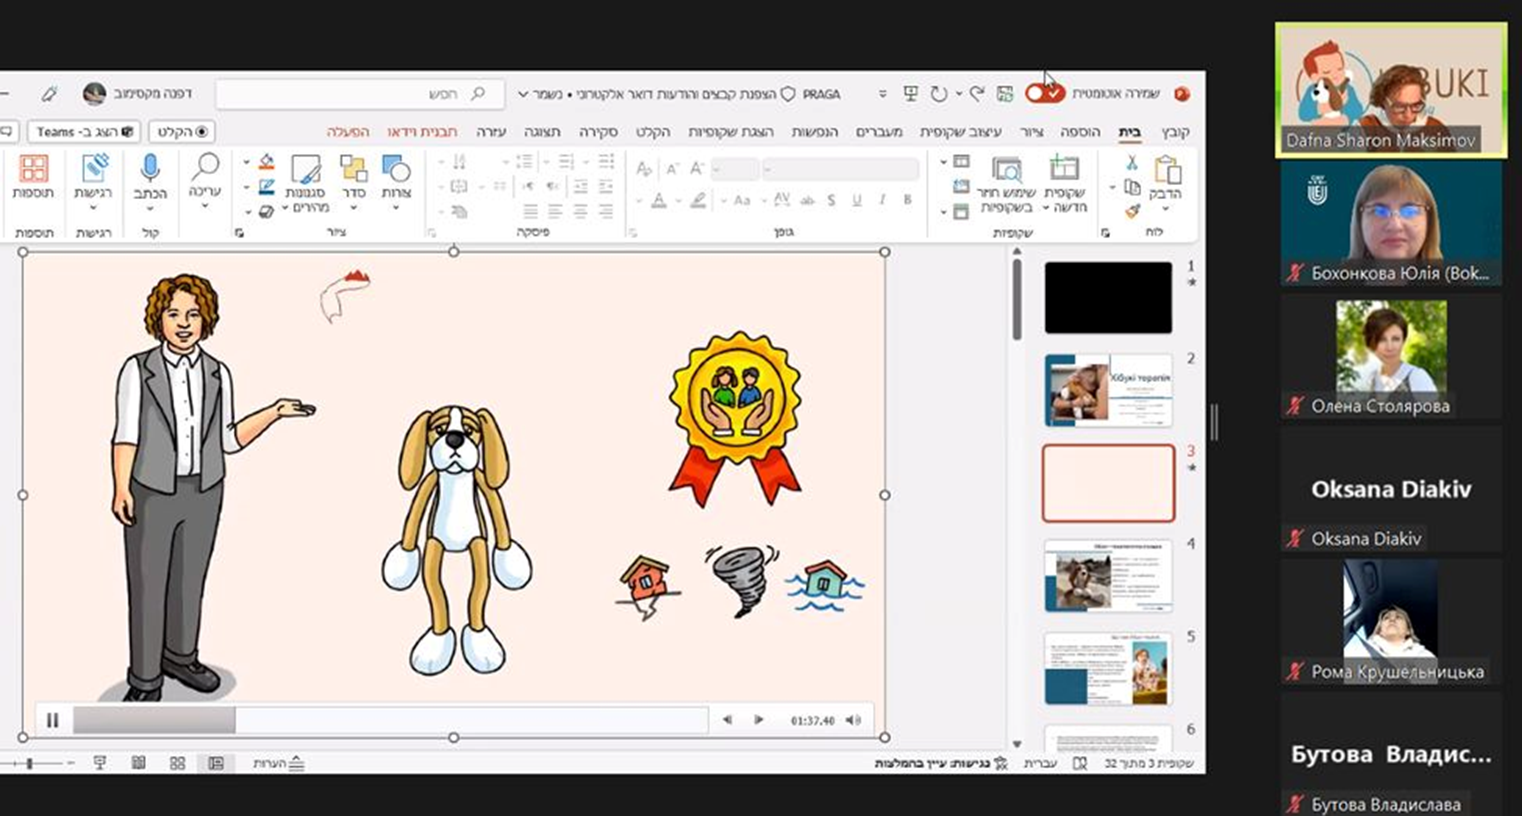Open the Insert (הוספה) ribbon tab
The image size is (1522, 816).
[x=1080, y=132]
